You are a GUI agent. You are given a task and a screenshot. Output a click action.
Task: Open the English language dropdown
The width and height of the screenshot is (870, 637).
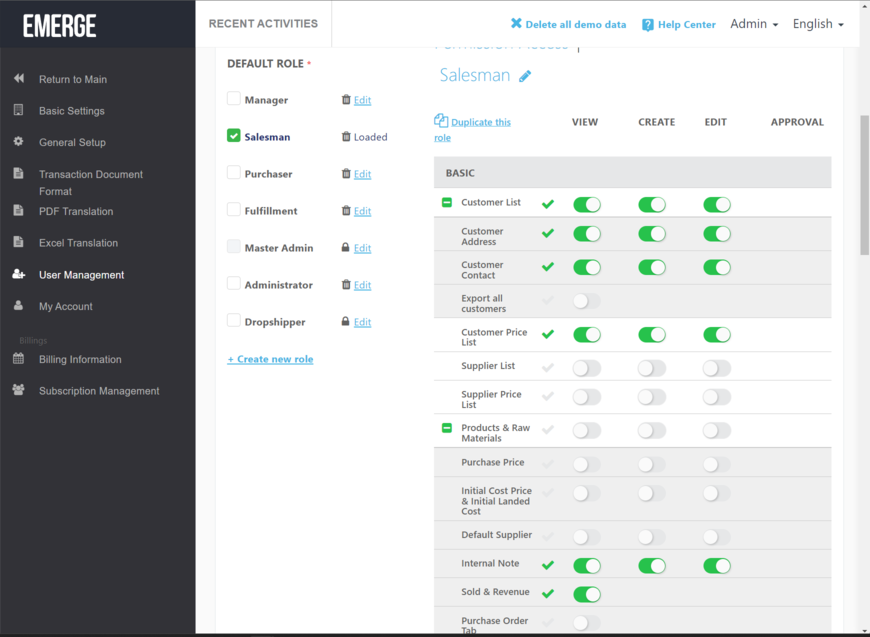(x=817, y=24)
